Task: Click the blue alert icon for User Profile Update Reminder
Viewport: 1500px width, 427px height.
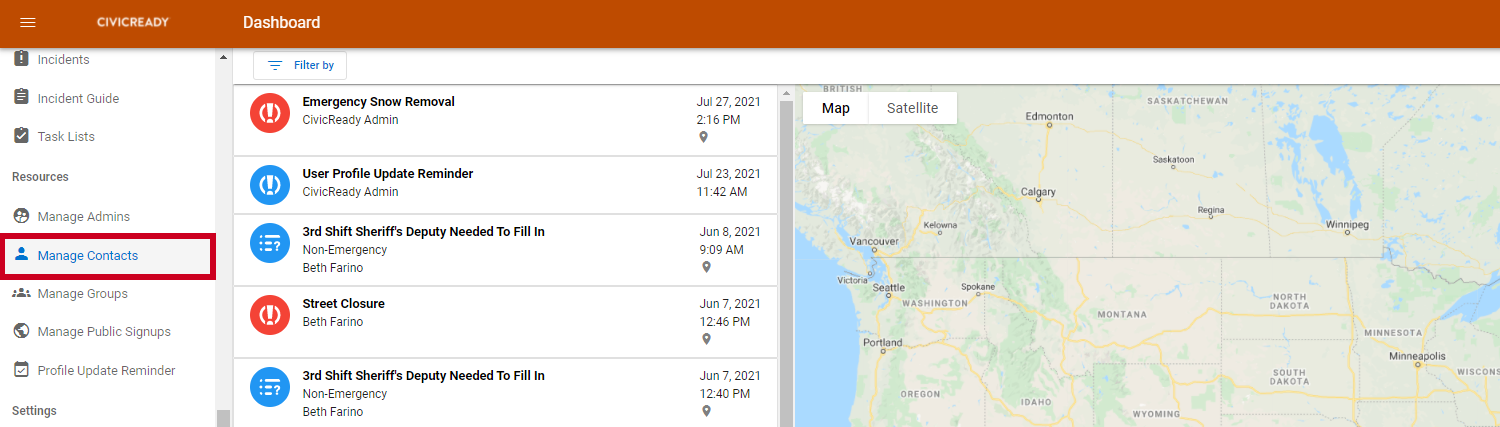Action: coord(269,184)
